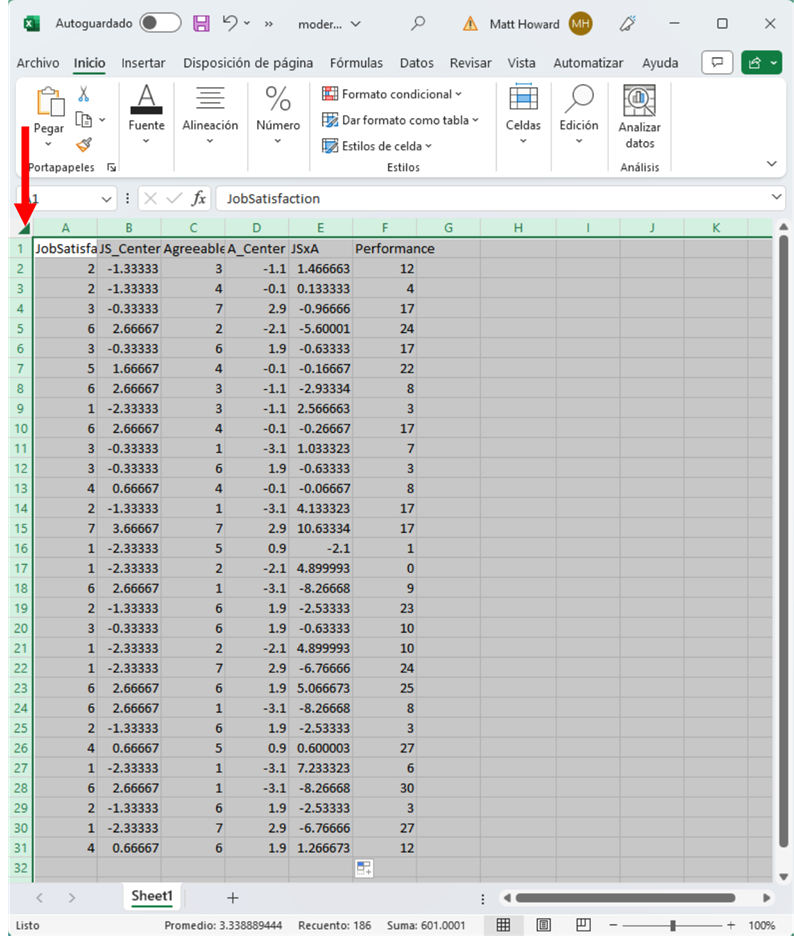Image resolution: width=794 pixels, height=936 pixels.
Task: Expand the Formato condicional dropdown
Action: (x=392, y=94)
